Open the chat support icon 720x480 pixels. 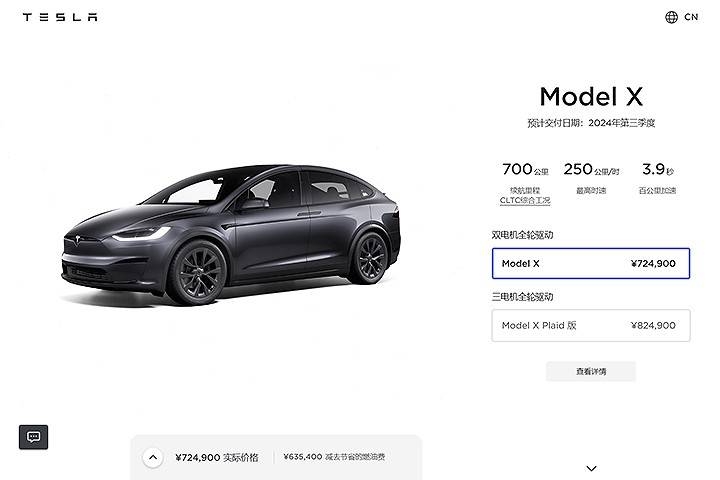point(34,437)
